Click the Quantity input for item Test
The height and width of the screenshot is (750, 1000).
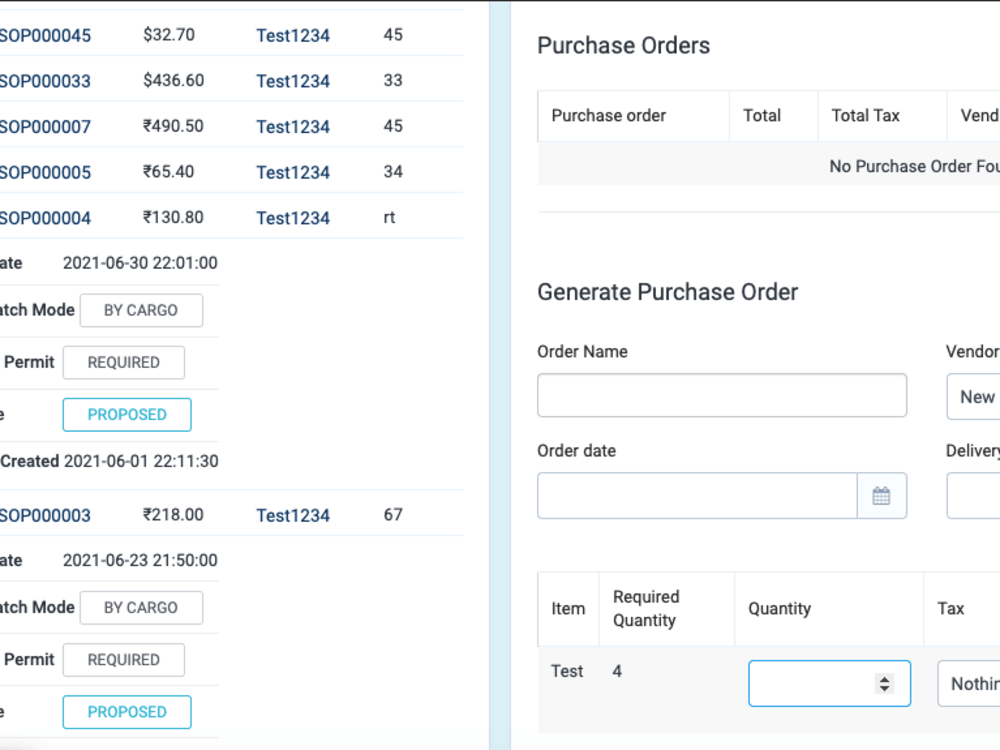pyautogui.click(x=829, y=684)
